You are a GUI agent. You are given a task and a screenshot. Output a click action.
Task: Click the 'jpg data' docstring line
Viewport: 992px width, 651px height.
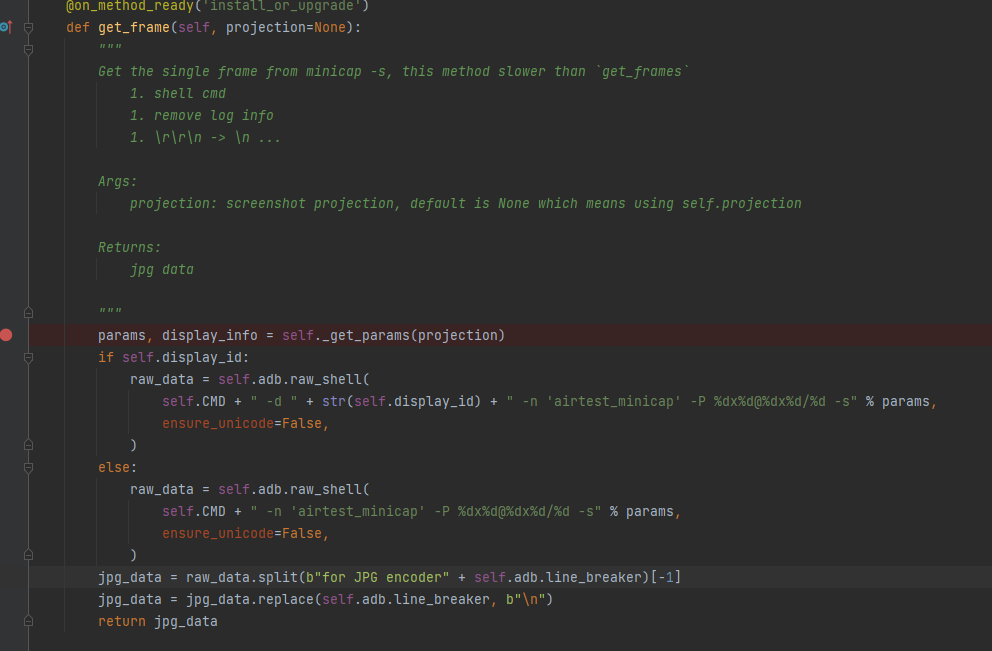162,270
